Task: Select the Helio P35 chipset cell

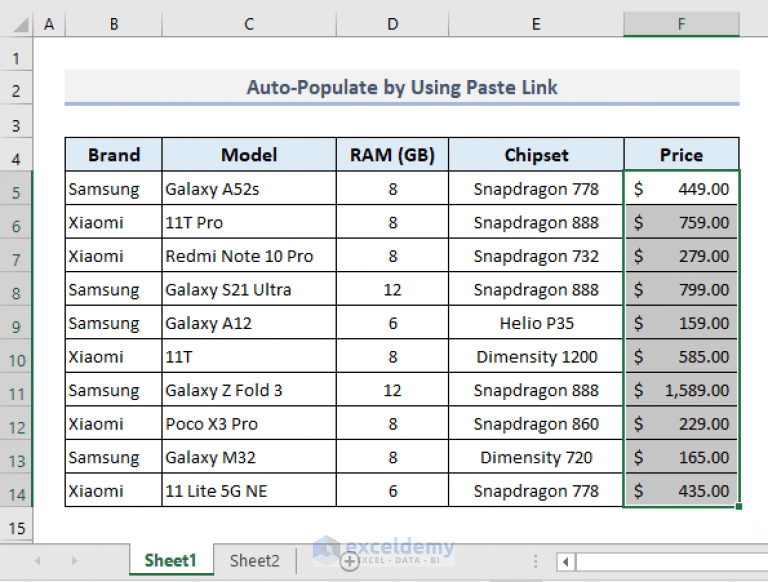Action: pyautogui.click(x=536, y=323)
